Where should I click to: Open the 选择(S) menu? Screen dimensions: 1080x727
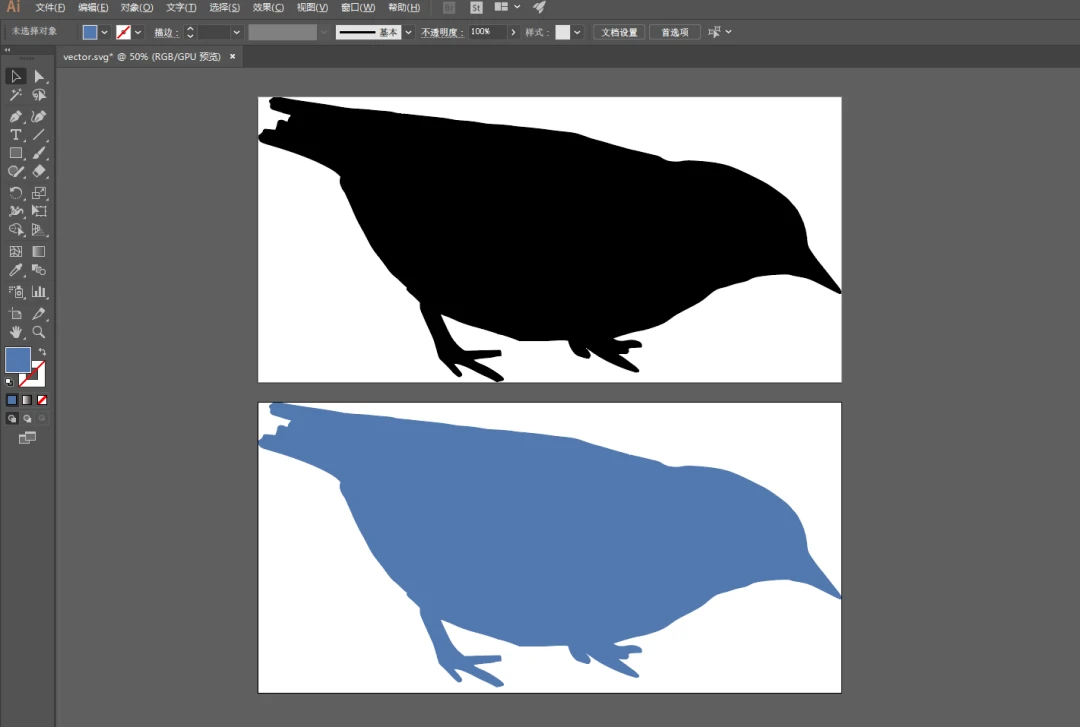225,8
